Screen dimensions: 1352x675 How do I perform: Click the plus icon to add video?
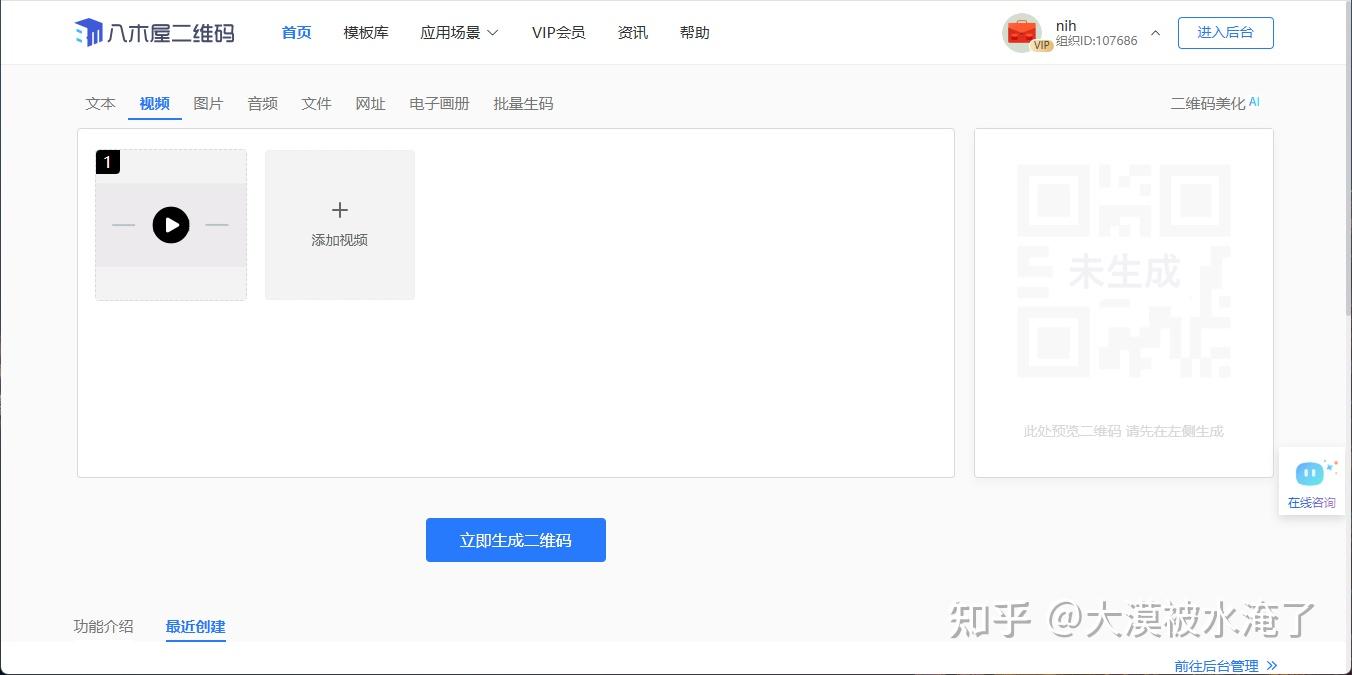point(340,210)
